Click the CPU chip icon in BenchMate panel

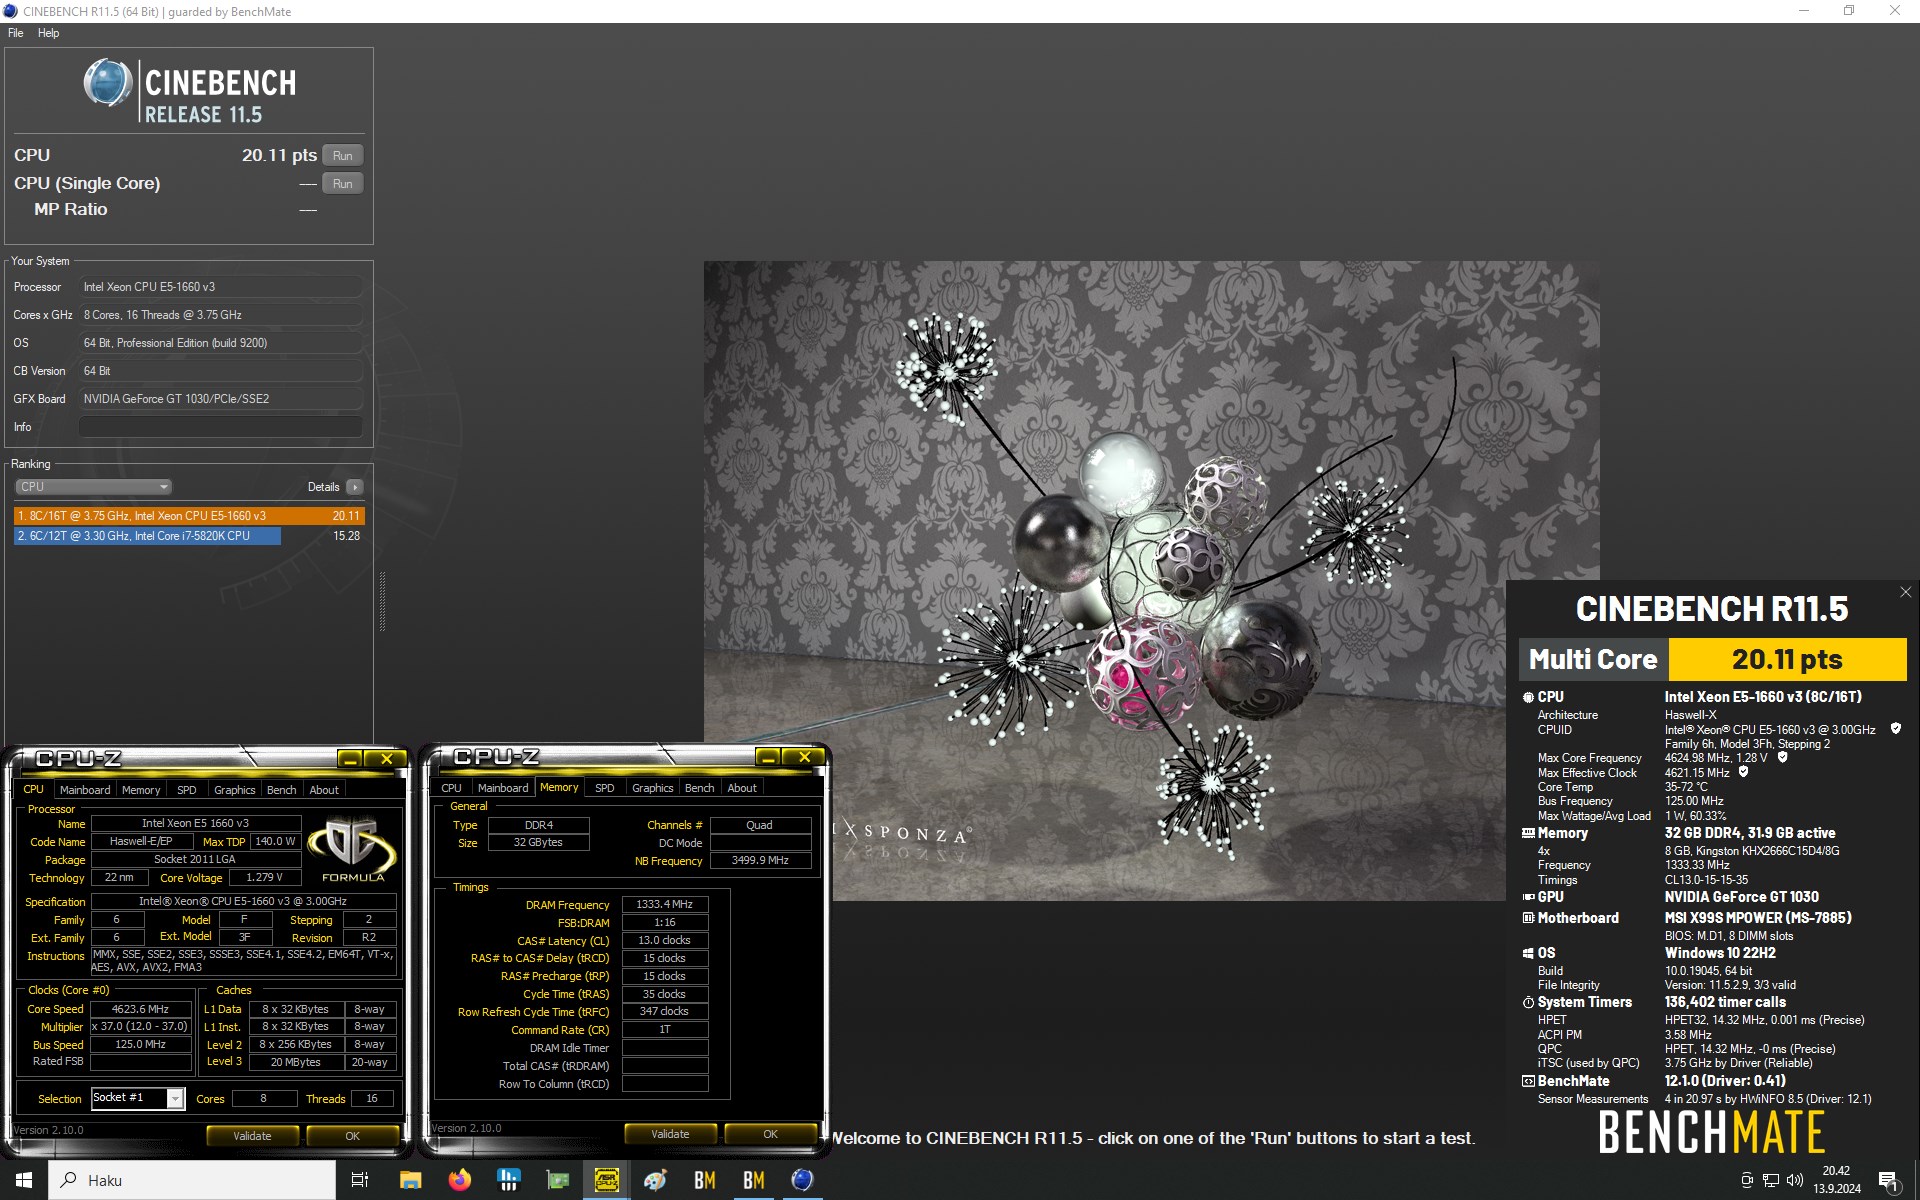point(1528,697)
